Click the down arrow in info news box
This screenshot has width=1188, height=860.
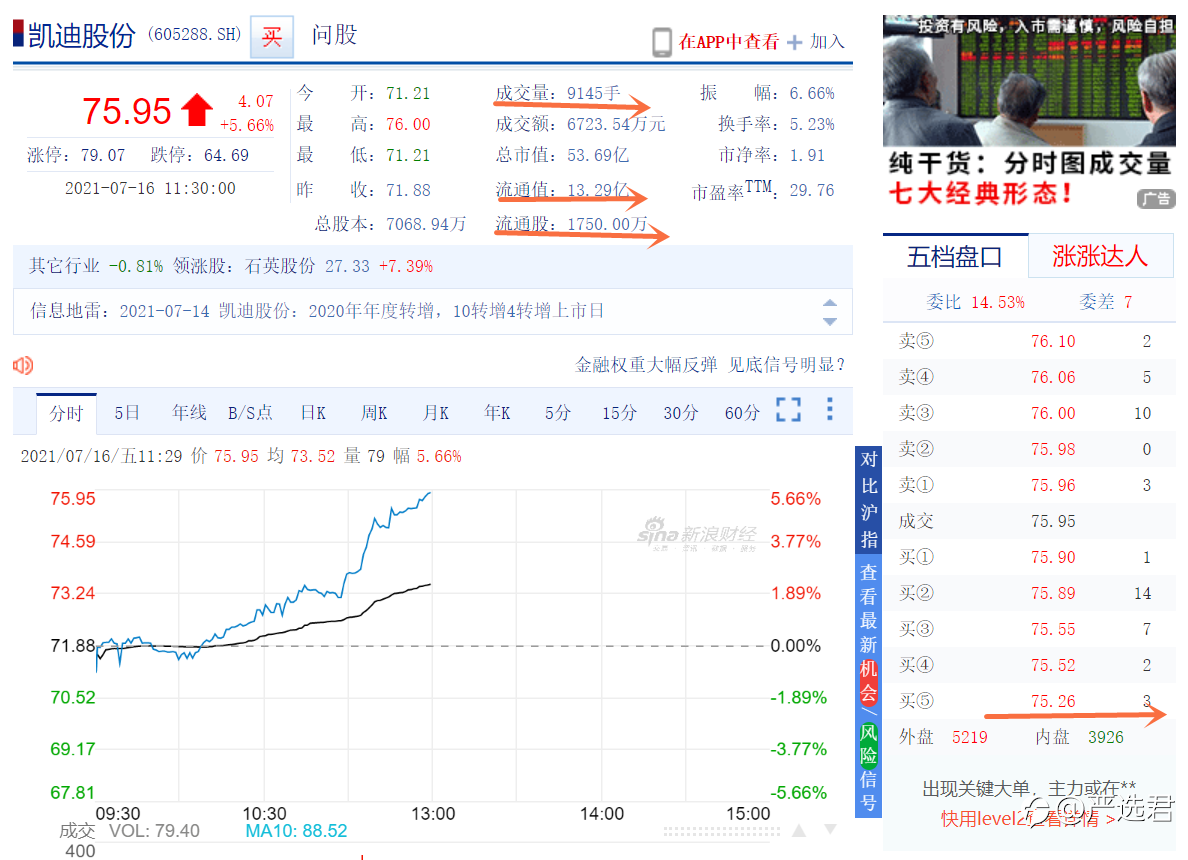click(830, 322)
